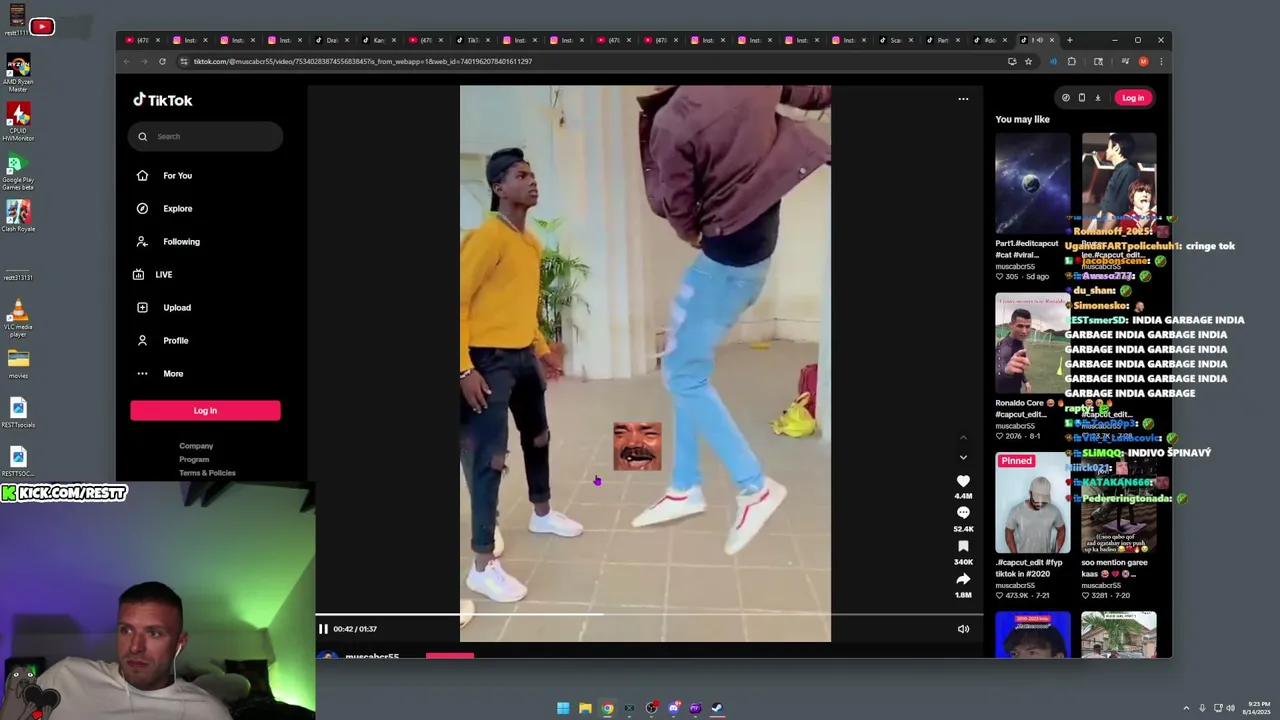
Task: Share the video with the arrow icon
Action: coord(963,579)
